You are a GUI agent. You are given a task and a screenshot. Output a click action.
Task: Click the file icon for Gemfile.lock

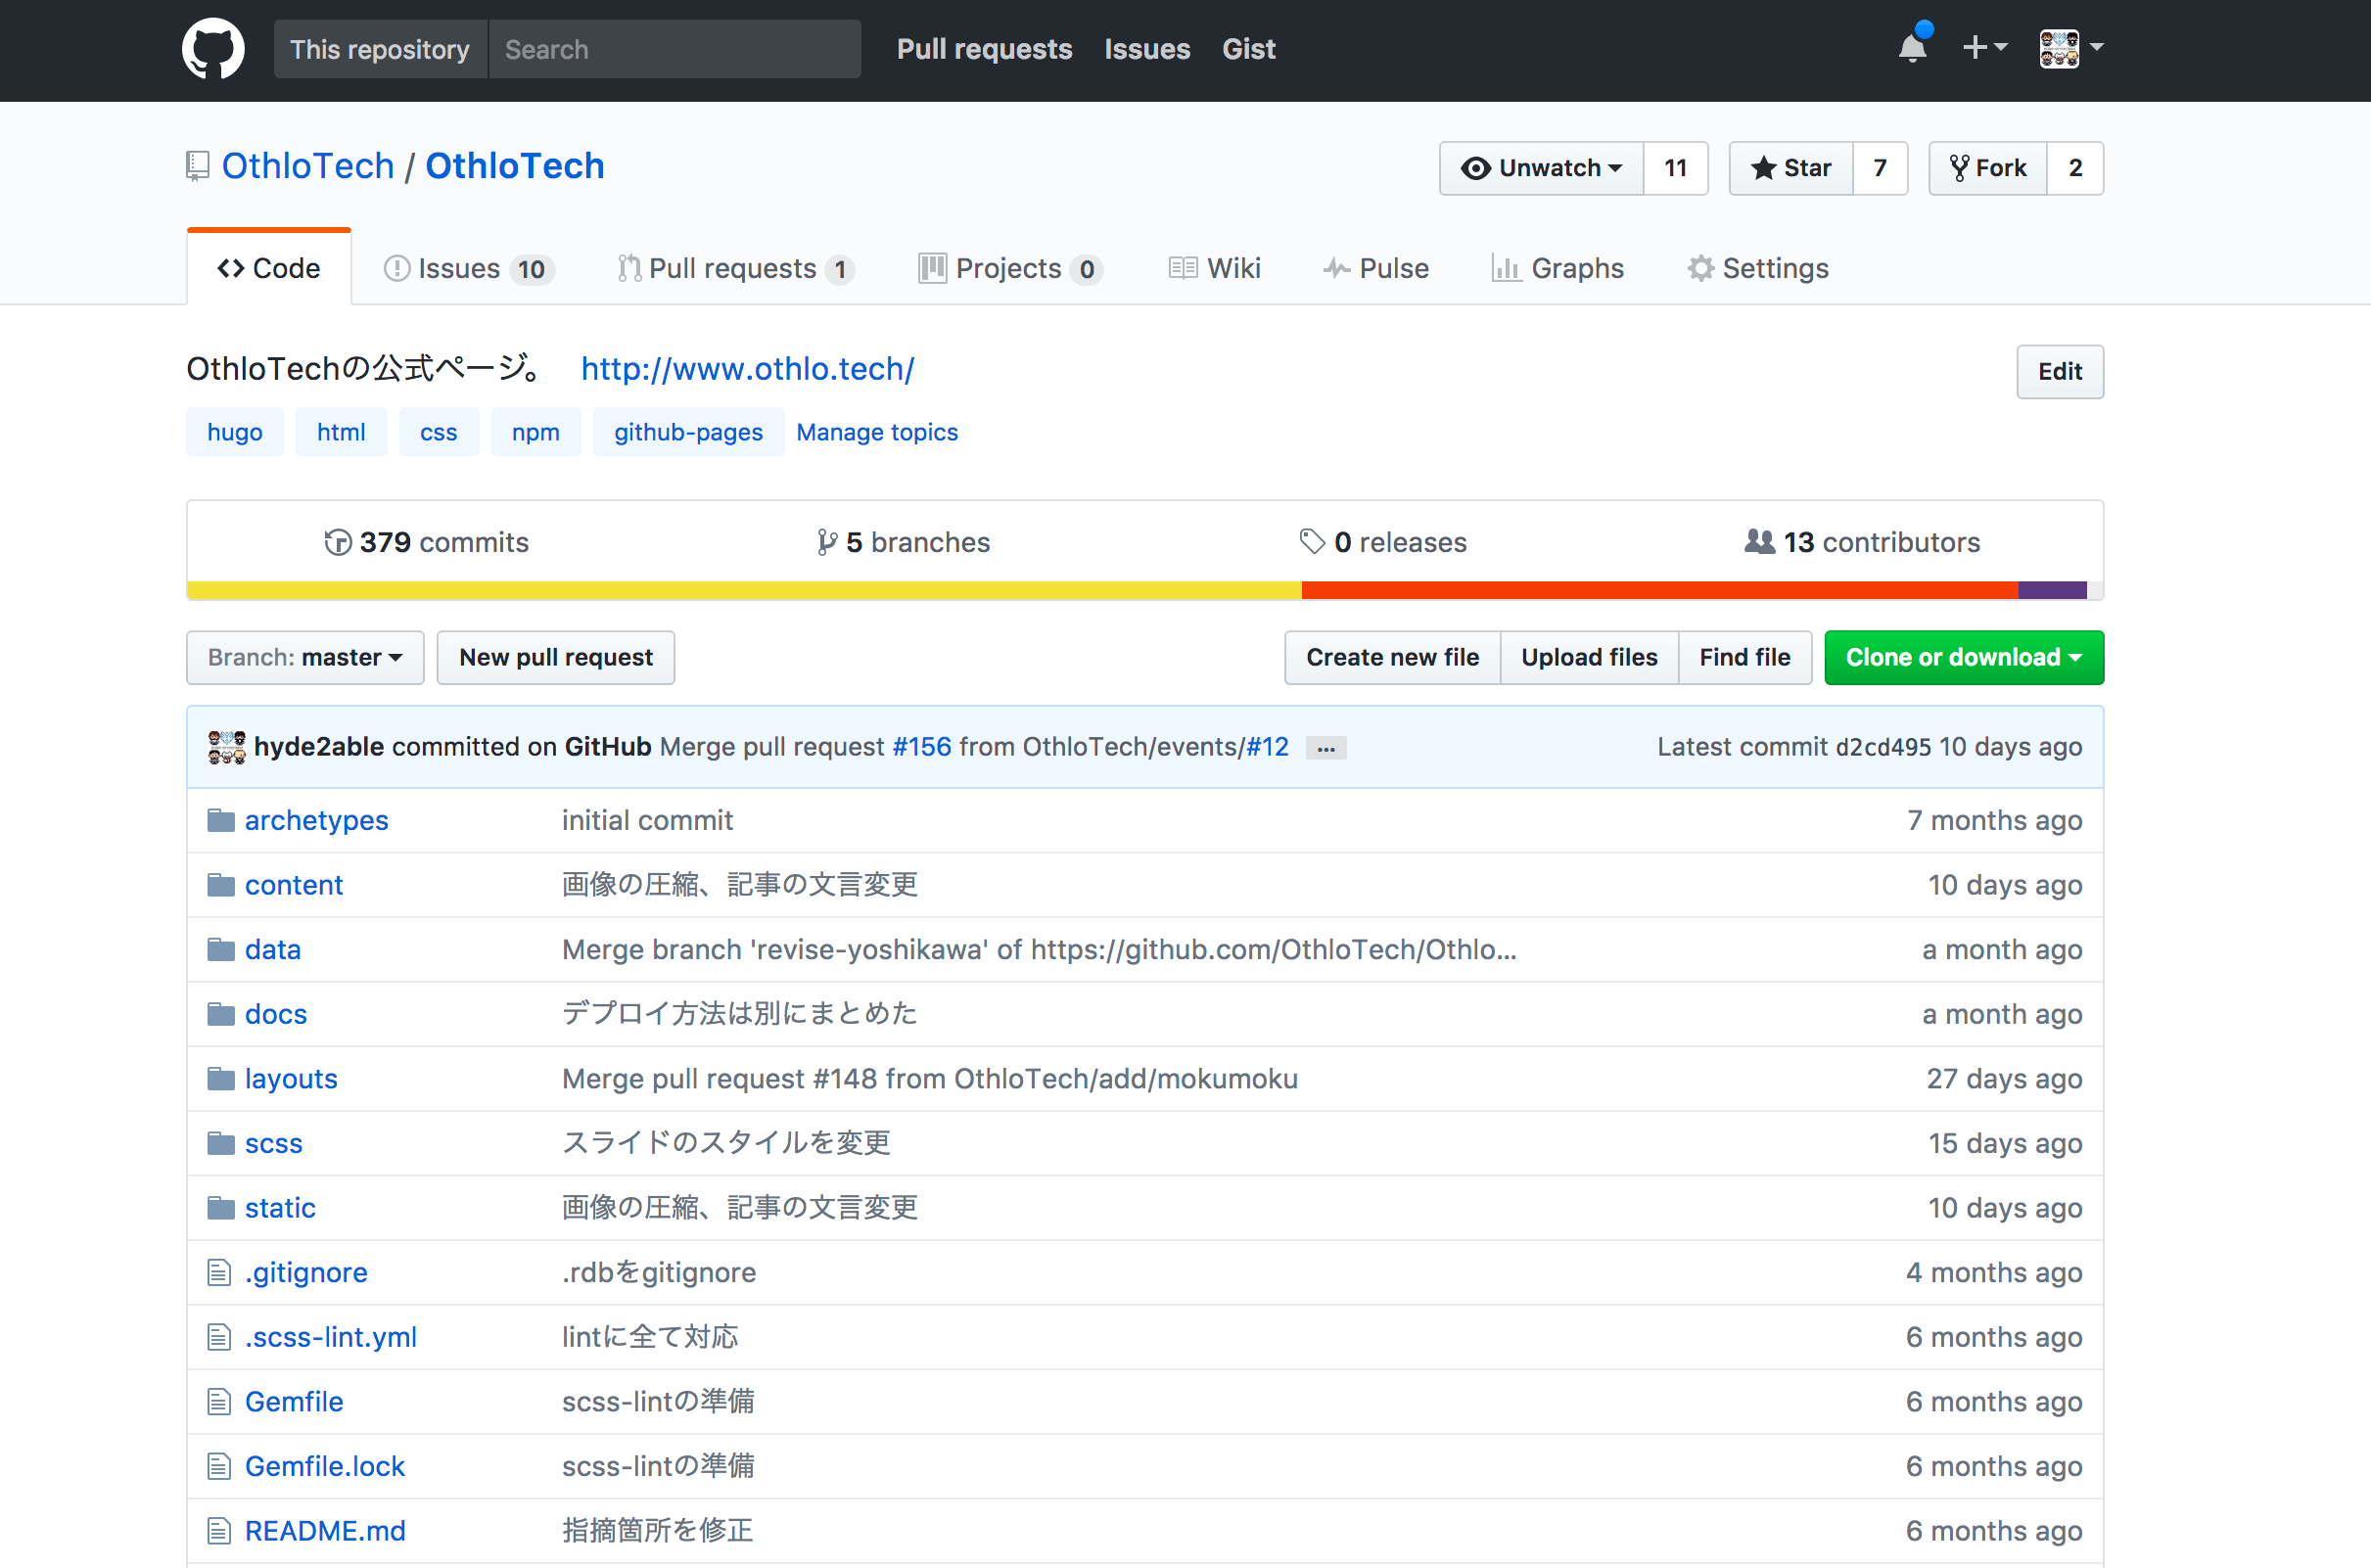[x=219, y=1466]
